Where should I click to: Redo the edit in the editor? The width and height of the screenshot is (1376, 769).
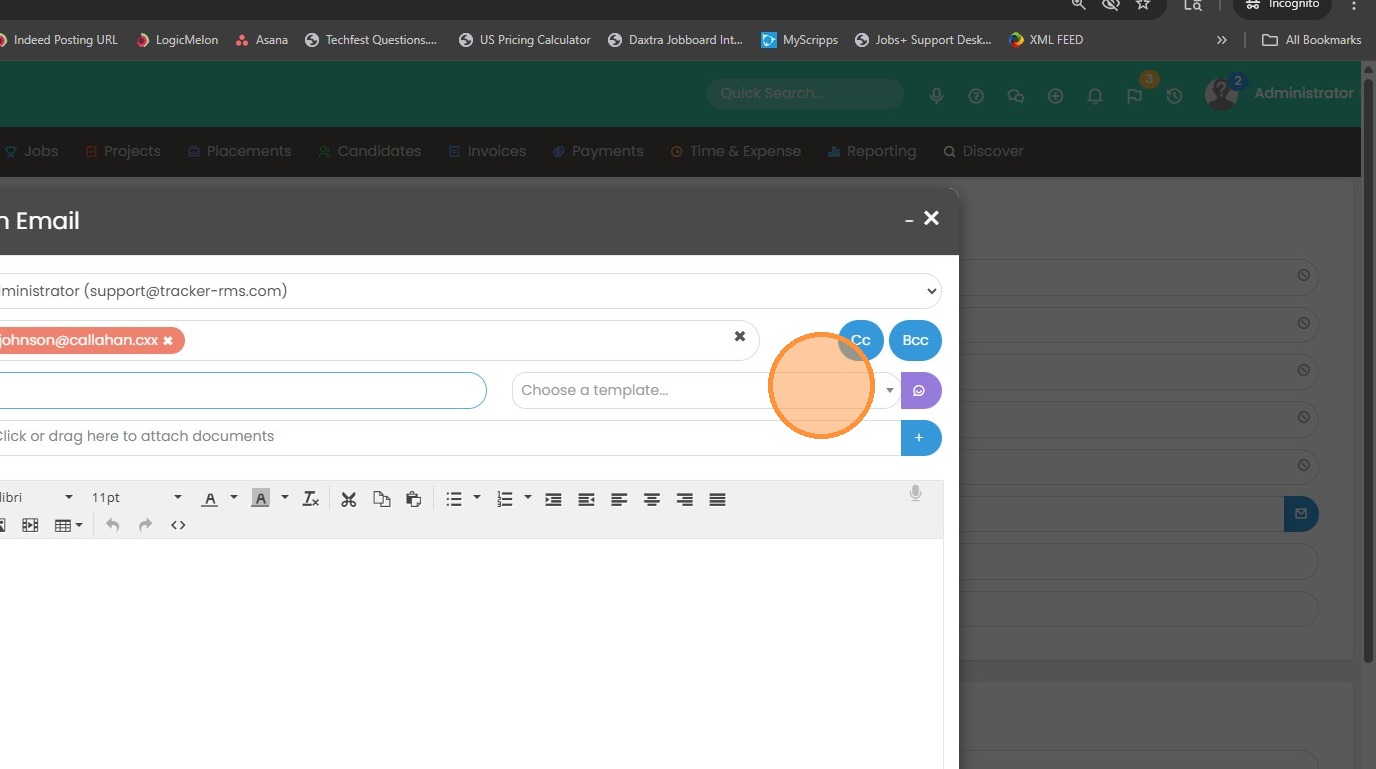tap(145, 525)
